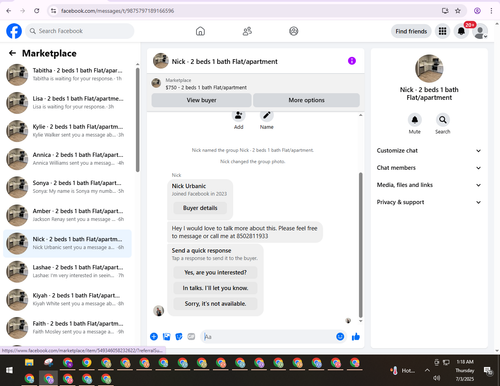This screenshot has width=500, height=386.
Task: Click the conversation list scrollbar
Action: pos(137,120)
